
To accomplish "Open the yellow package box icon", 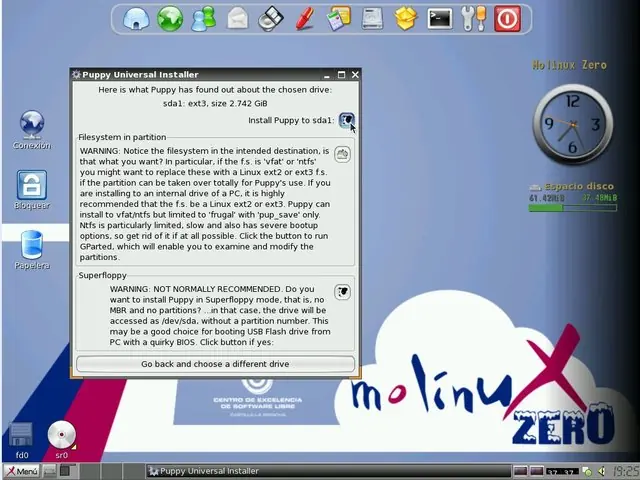I will tap(406, 19).
